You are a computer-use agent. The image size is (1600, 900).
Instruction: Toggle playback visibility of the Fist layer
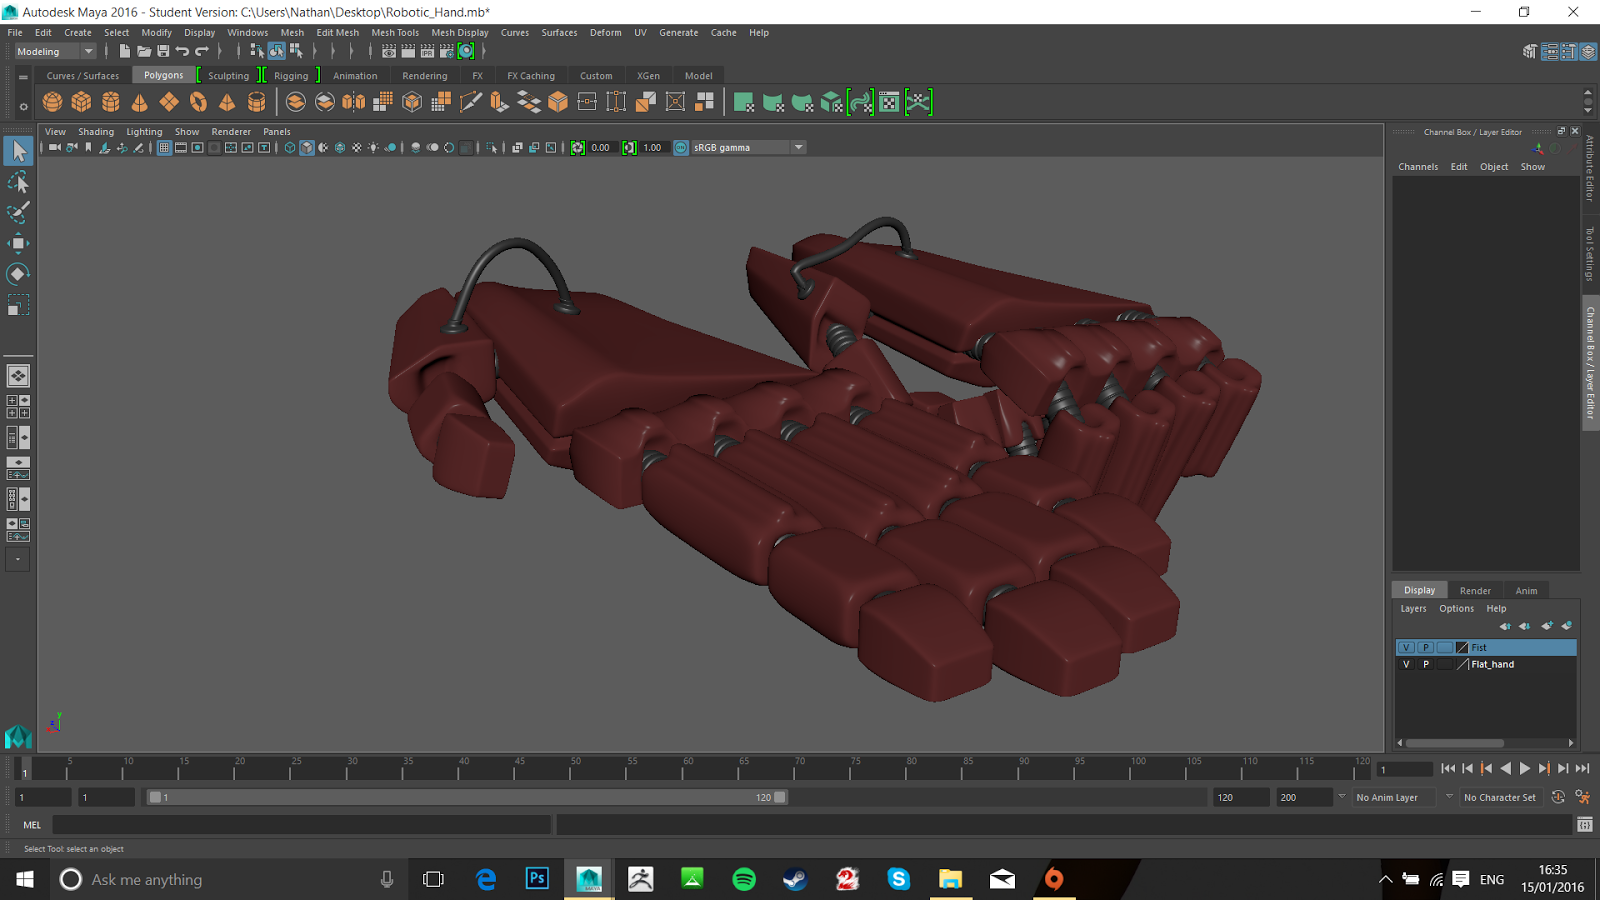[x=1426, y=647]
